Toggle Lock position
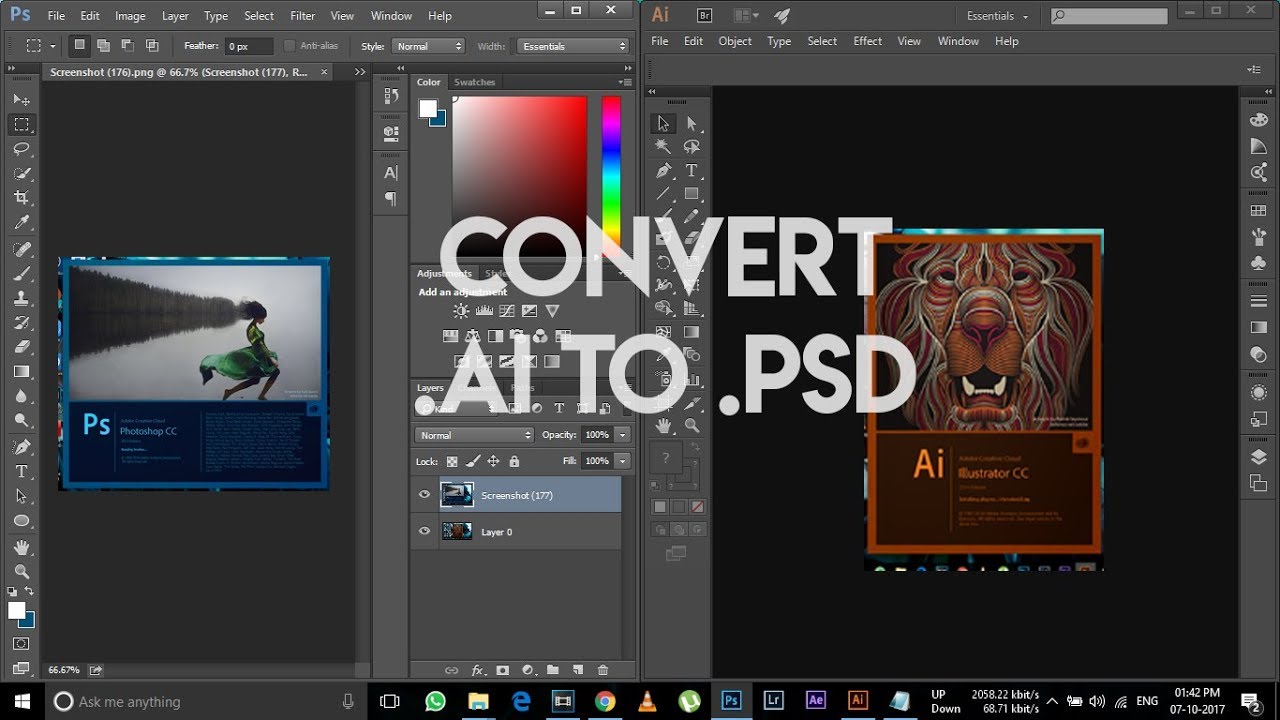 (493, 461)
